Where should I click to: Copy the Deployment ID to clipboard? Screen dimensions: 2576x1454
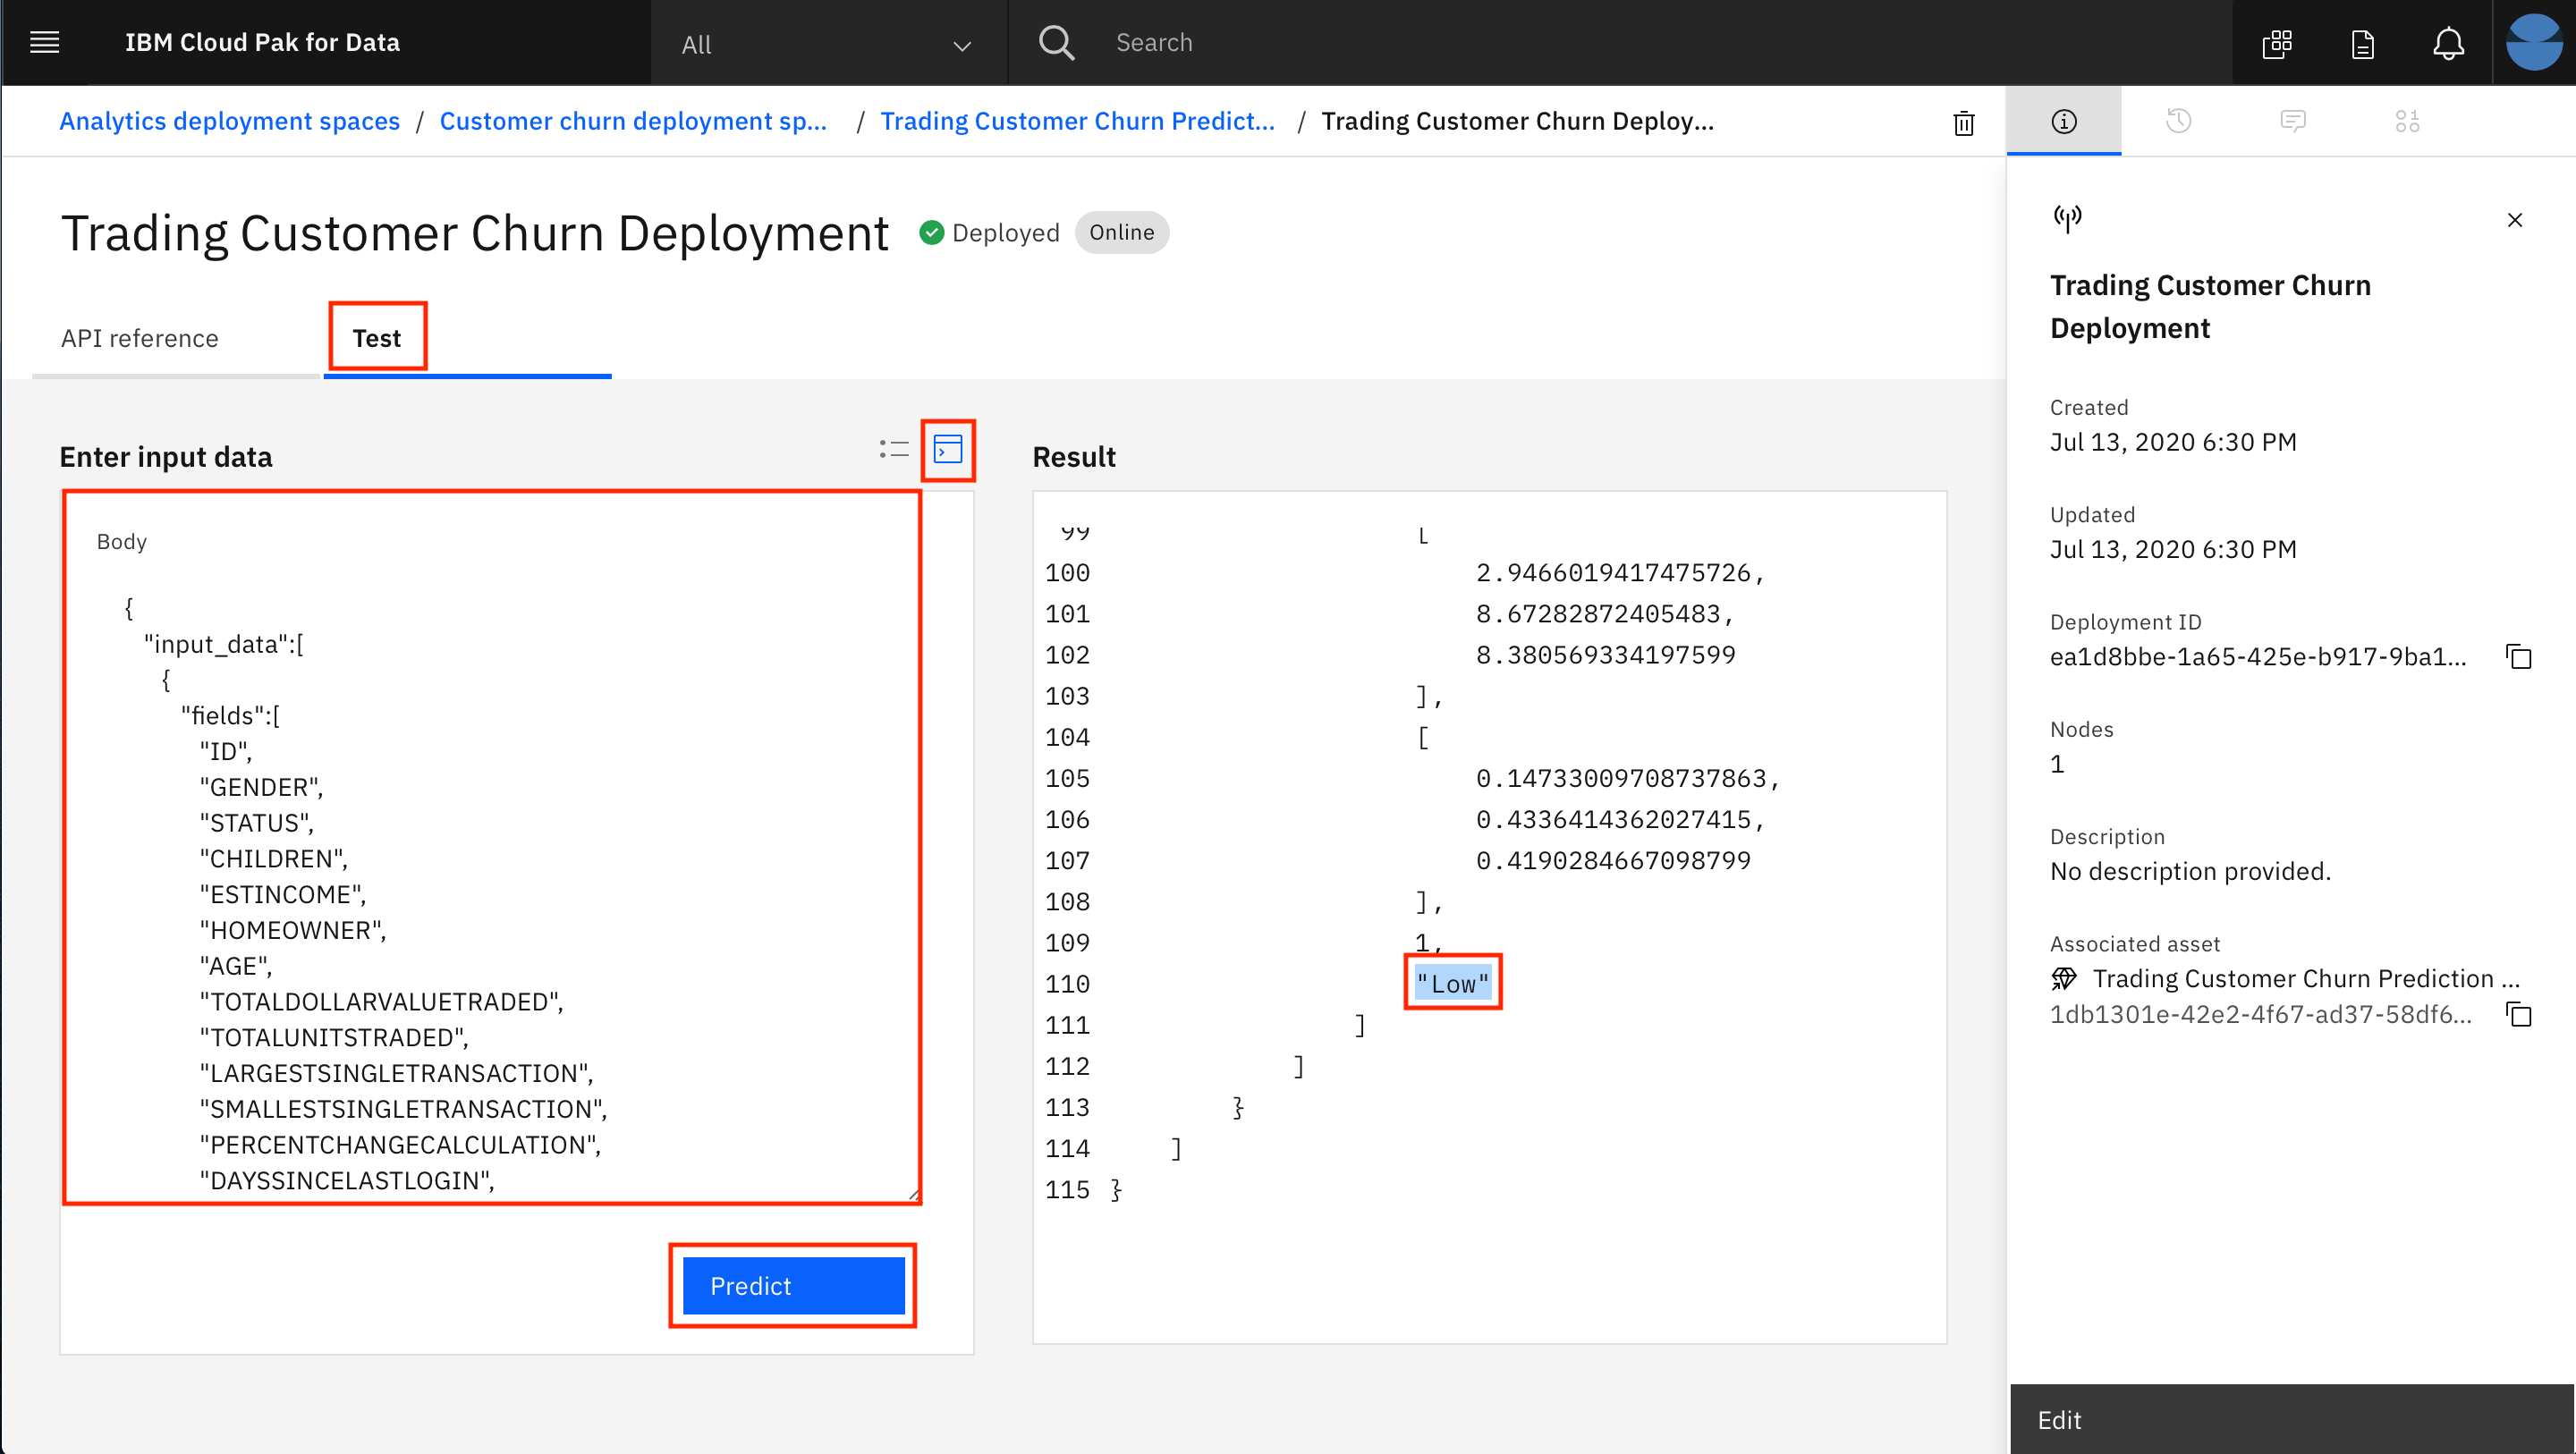coord(2523,656)
